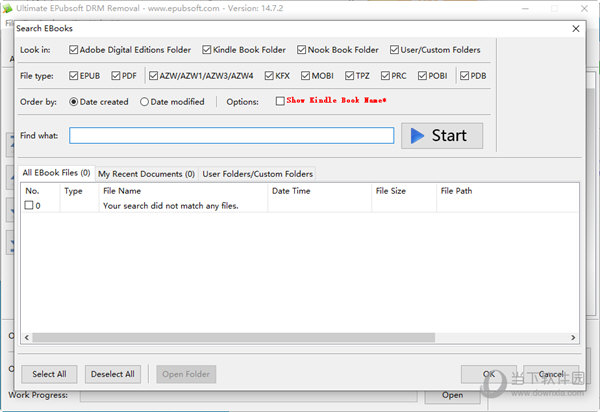Uncheck the EPUB file type
Image resolution: width=600 pixels, height=412 pixels.
73,76
